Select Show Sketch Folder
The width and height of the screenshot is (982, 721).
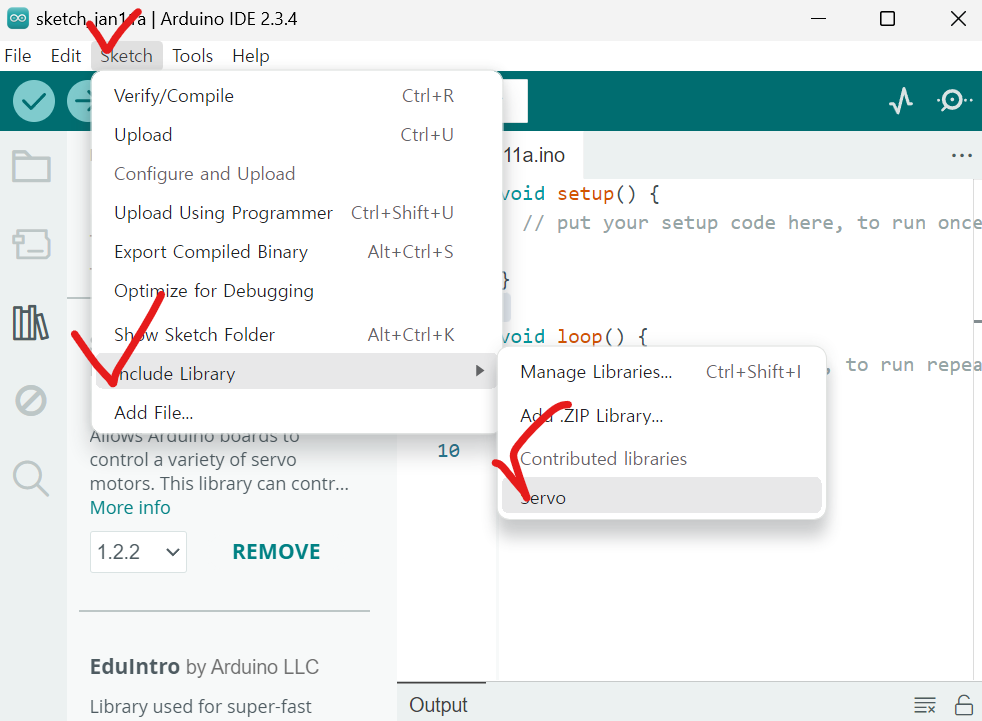[296, 335]
